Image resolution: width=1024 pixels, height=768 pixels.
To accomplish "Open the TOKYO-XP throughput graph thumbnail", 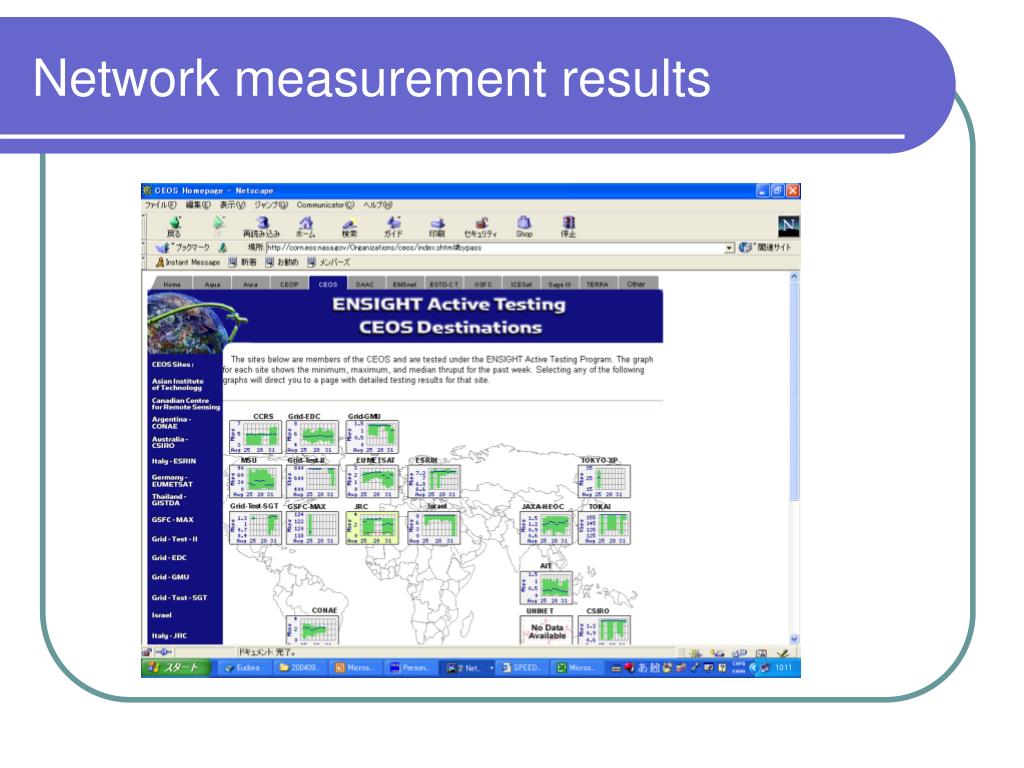I will click(604, 481).
